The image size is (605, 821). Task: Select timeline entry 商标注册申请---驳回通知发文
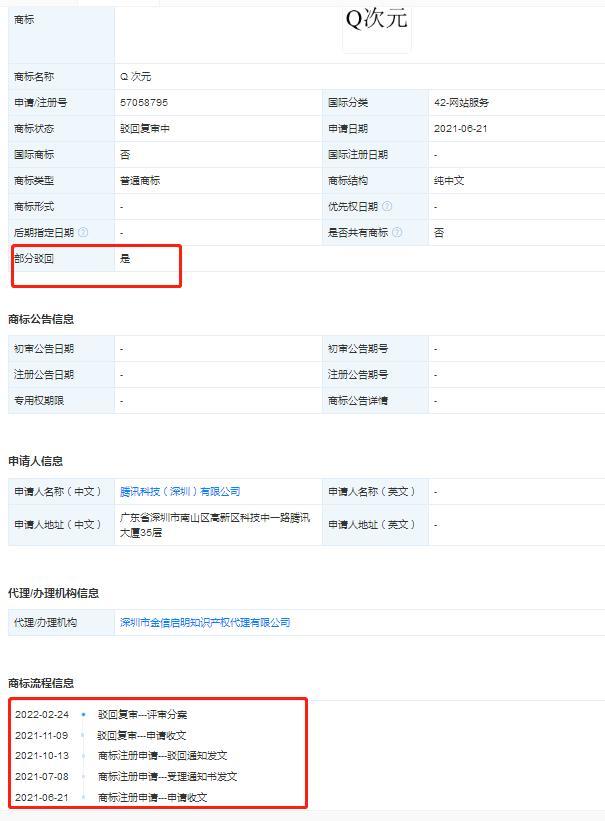(x=162, y=756)
